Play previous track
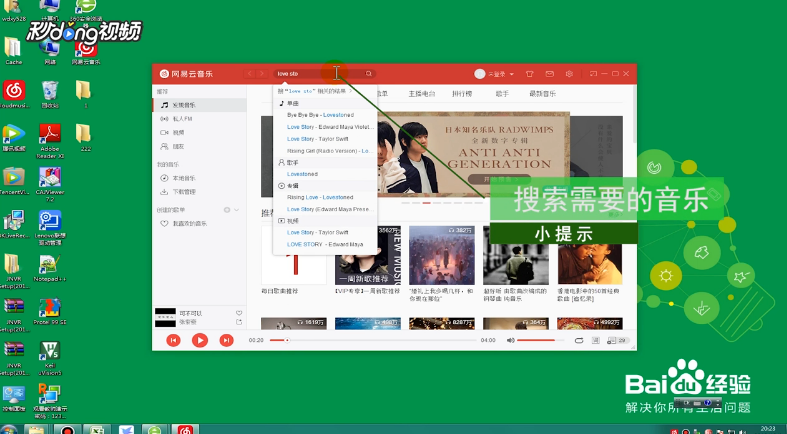Screen dimensions: 787x434 [x=173, y=340]
